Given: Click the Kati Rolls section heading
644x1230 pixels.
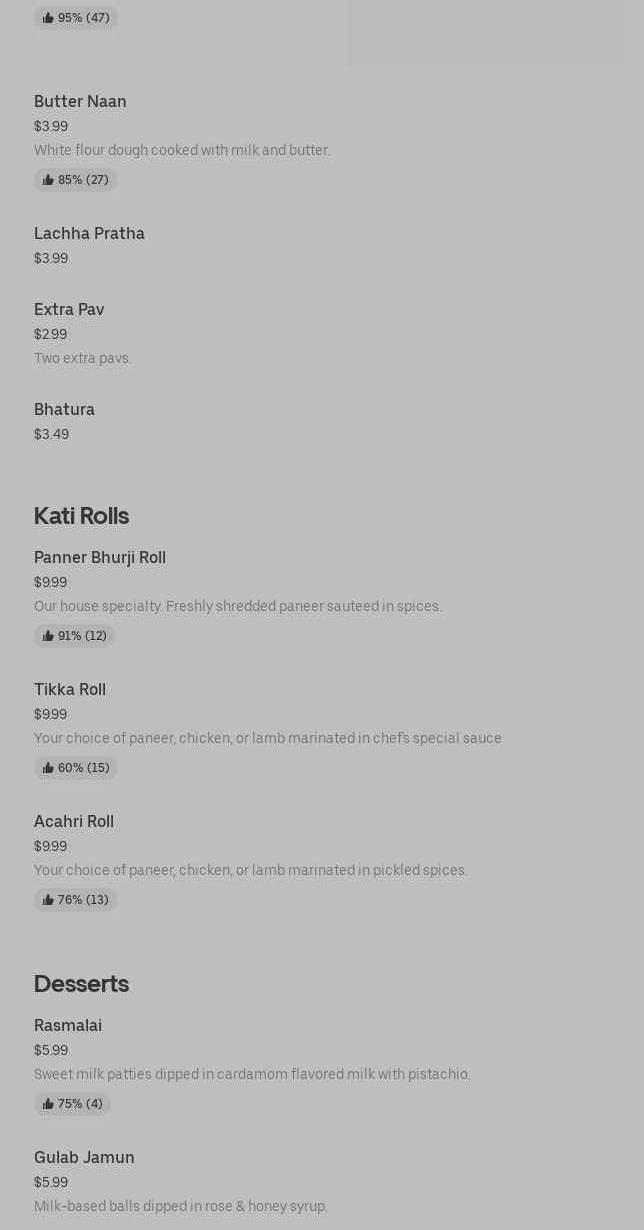Looking at the screenshot, I should (x=81, y=515).
